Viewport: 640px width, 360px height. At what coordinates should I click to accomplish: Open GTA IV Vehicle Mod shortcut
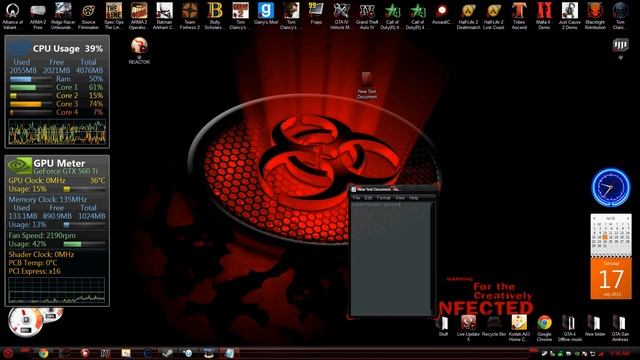[x=341, y=16]
